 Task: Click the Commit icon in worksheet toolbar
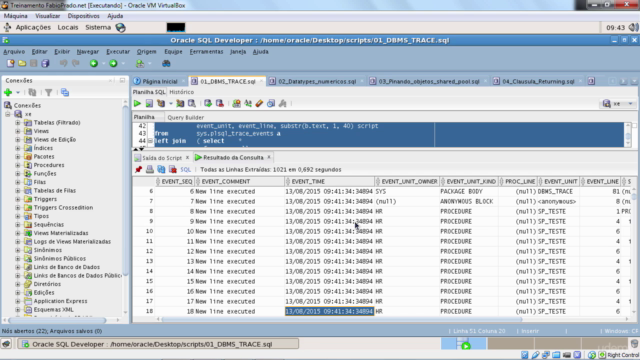coord(208,104)
